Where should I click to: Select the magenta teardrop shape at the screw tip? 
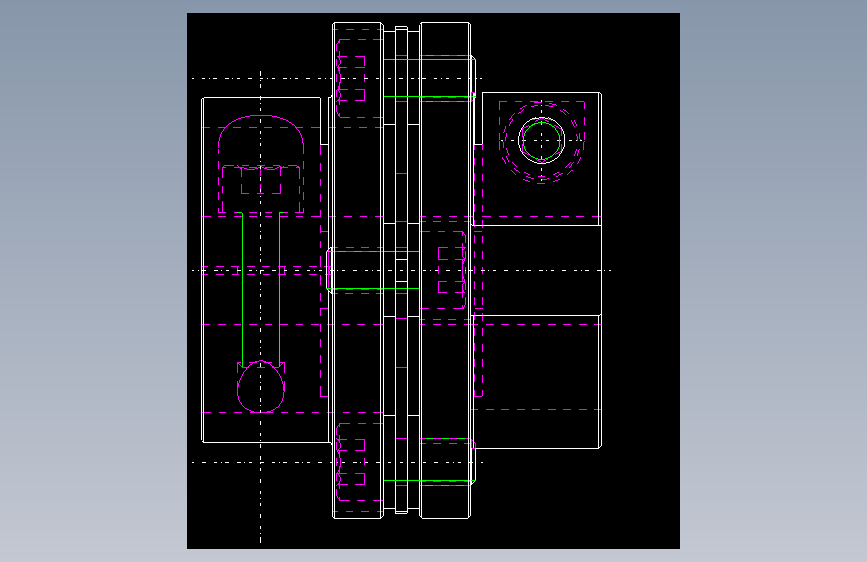[261, 387]
